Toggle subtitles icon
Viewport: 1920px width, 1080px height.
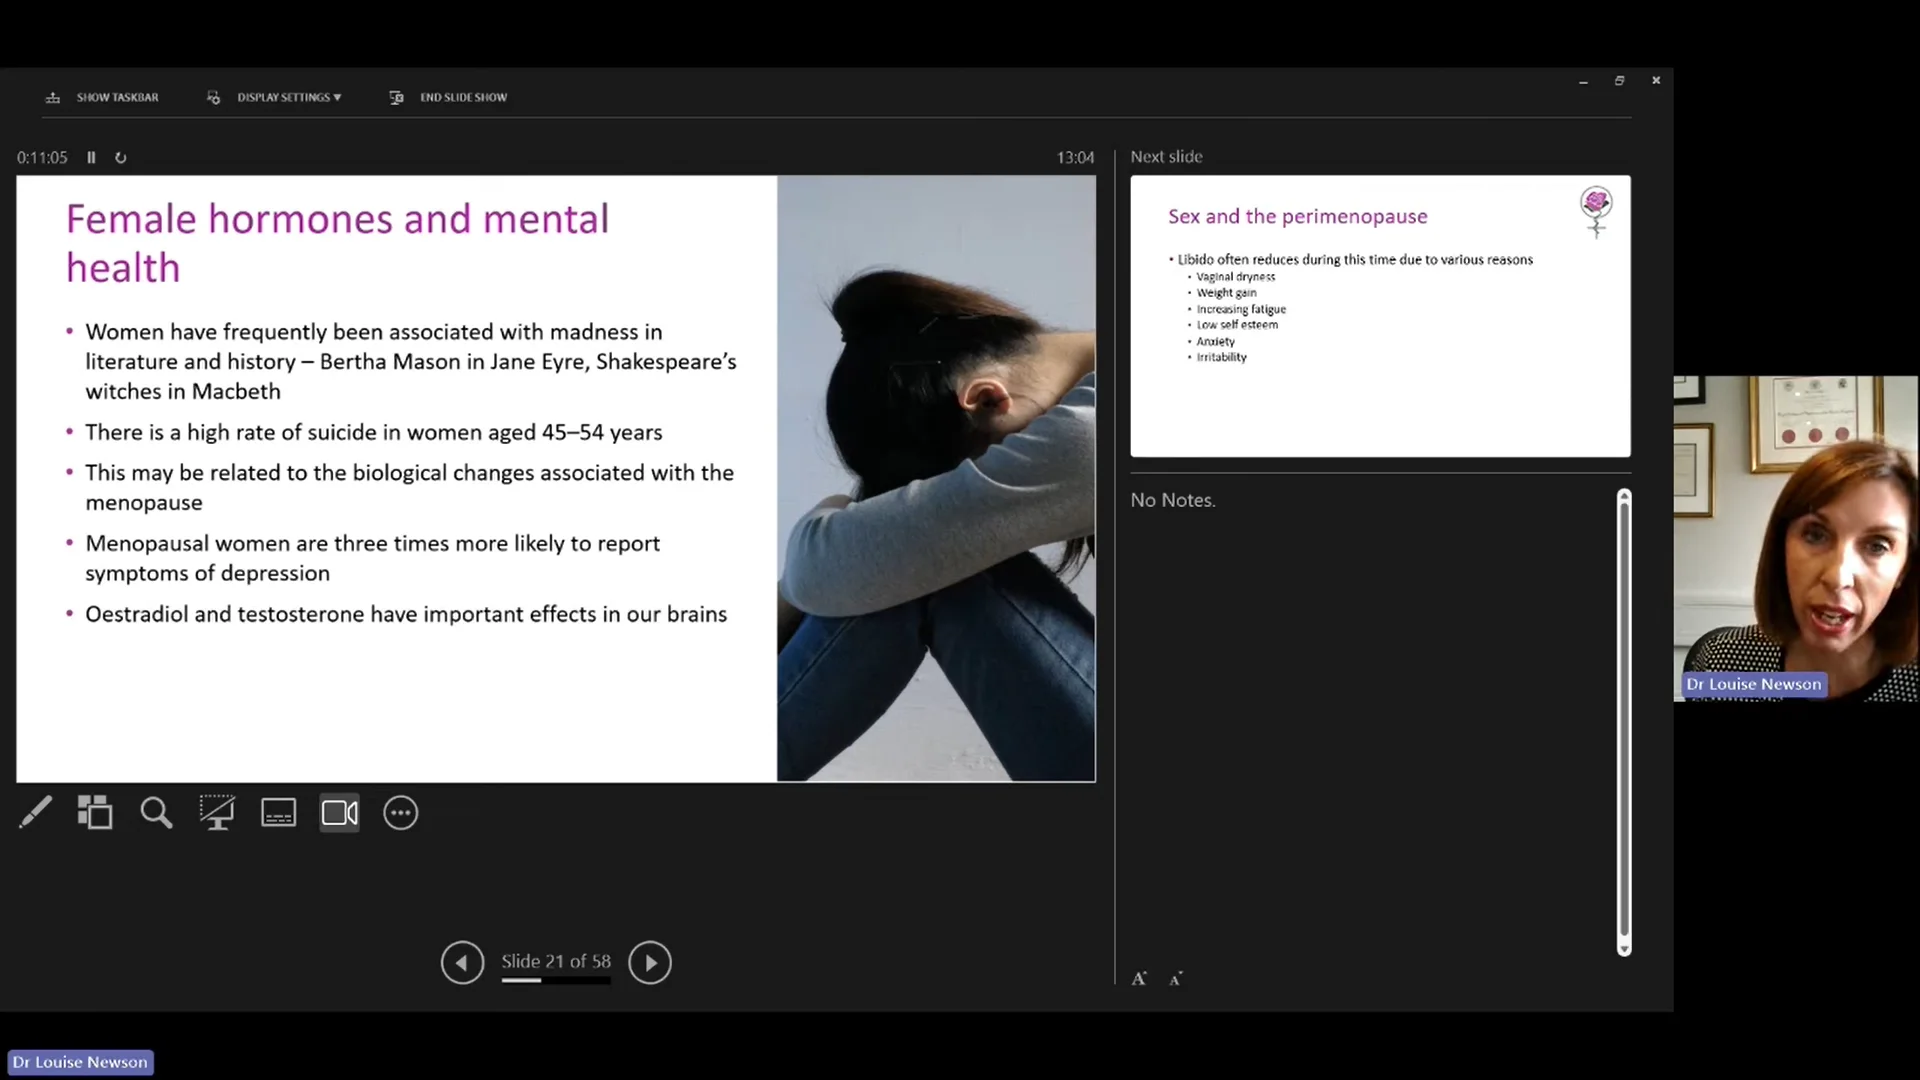pyautogui.click(x=278, y=813)
